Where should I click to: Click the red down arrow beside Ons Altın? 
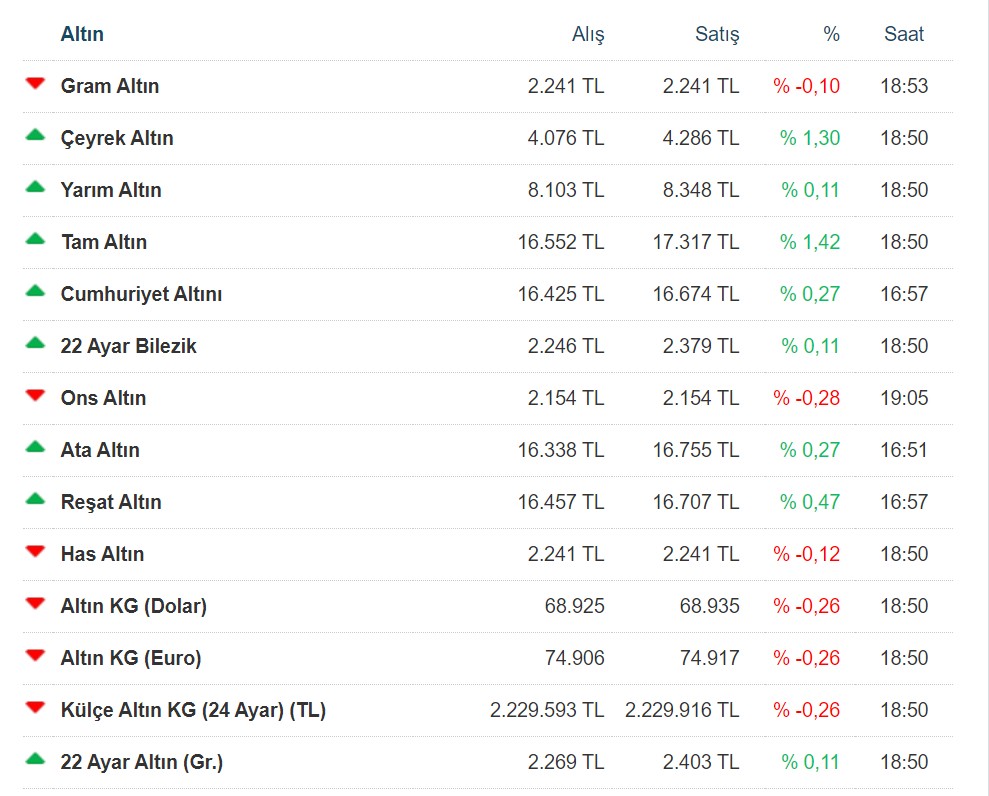pos(36,396)
